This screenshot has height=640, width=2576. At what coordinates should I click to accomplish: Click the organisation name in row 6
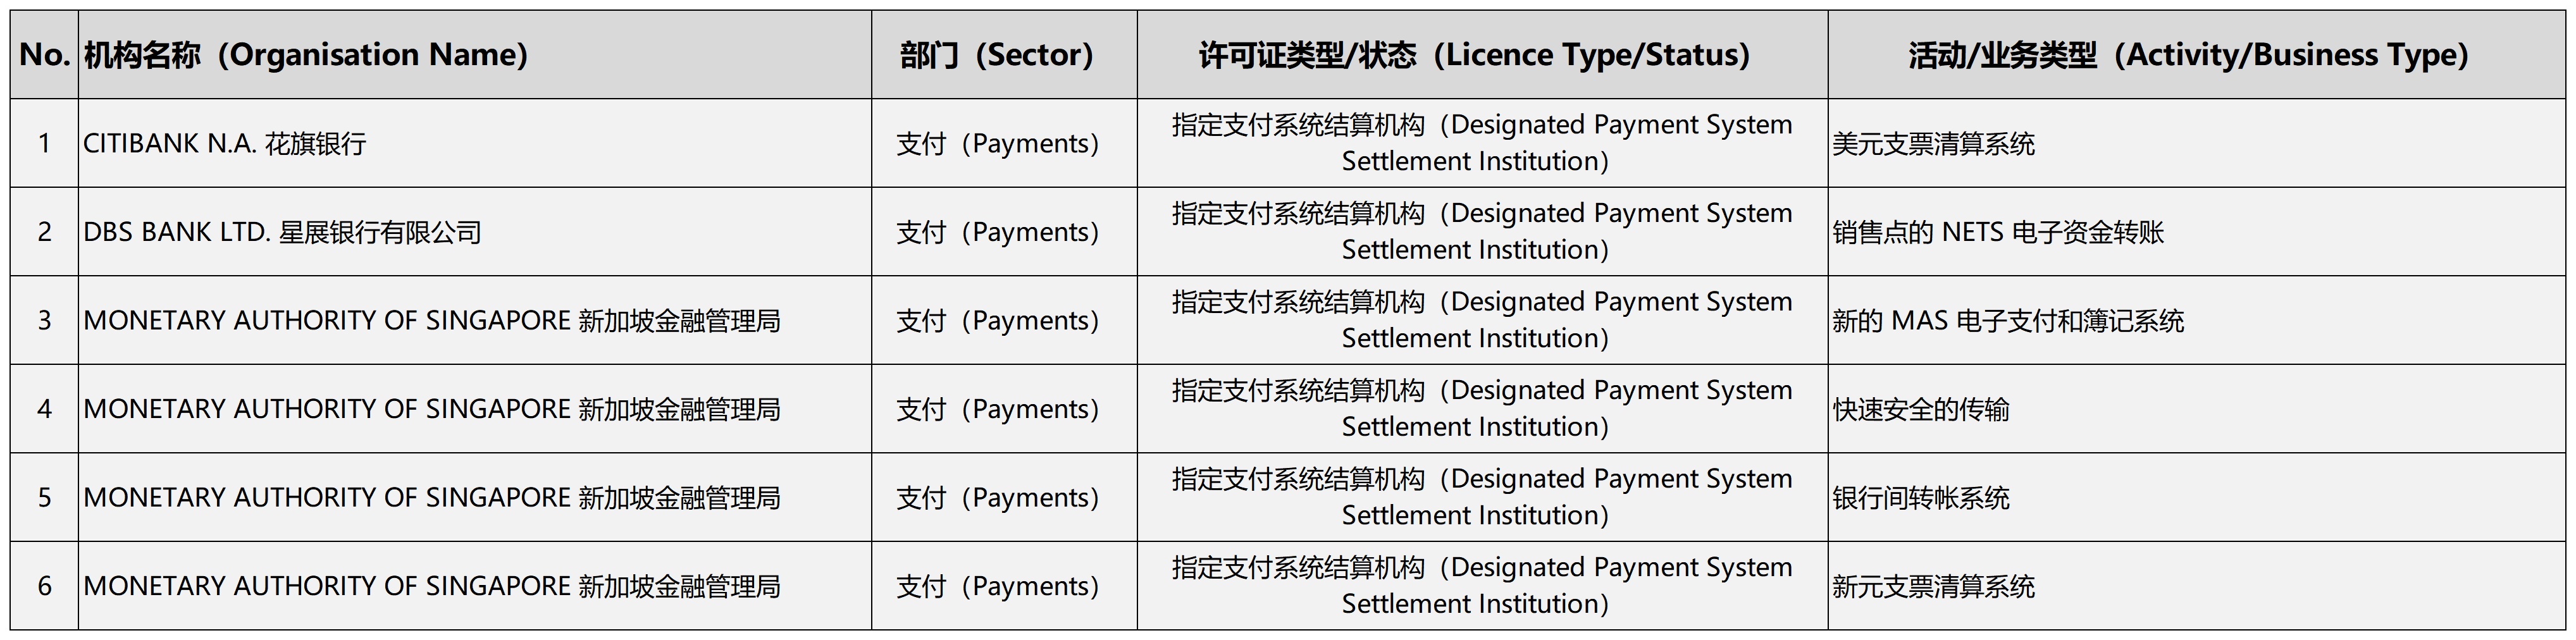pyautogui.click(x=475, y=586)
